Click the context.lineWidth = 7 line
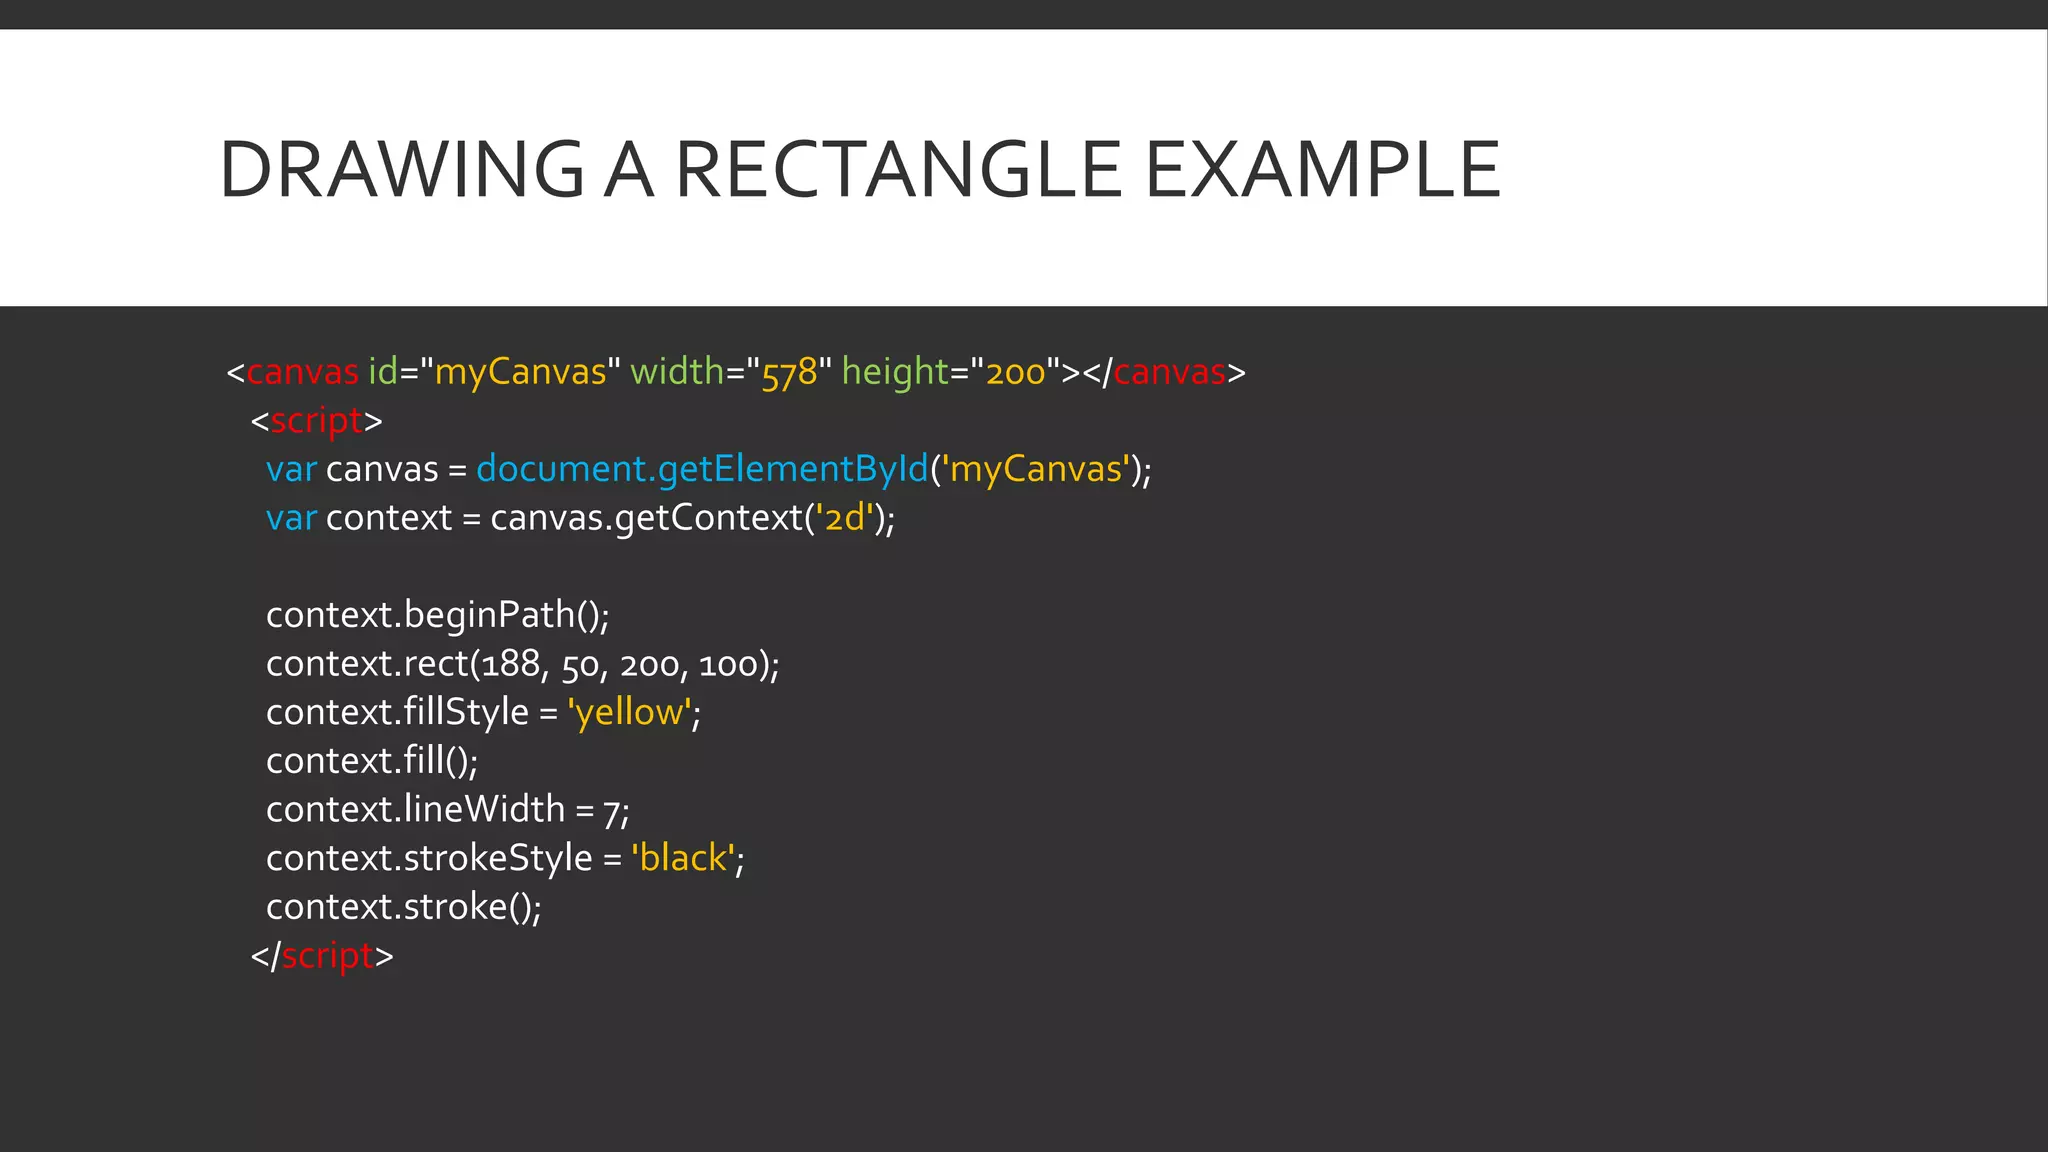Image resolution: width=2048 pixels, height=1152 pixels. point(447,809)
